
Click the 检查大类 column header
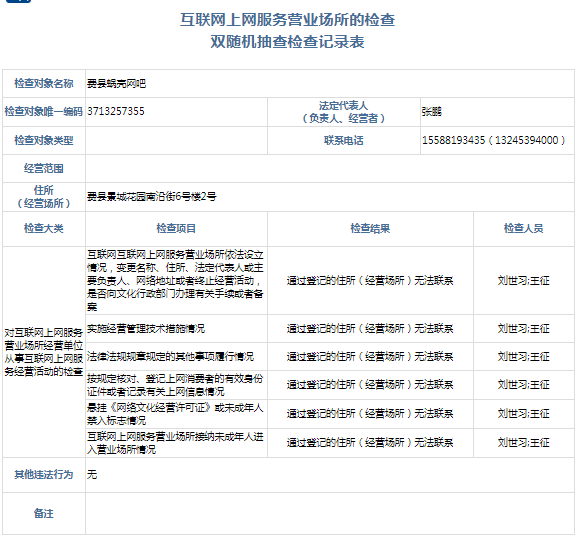(x=44, y=229)
